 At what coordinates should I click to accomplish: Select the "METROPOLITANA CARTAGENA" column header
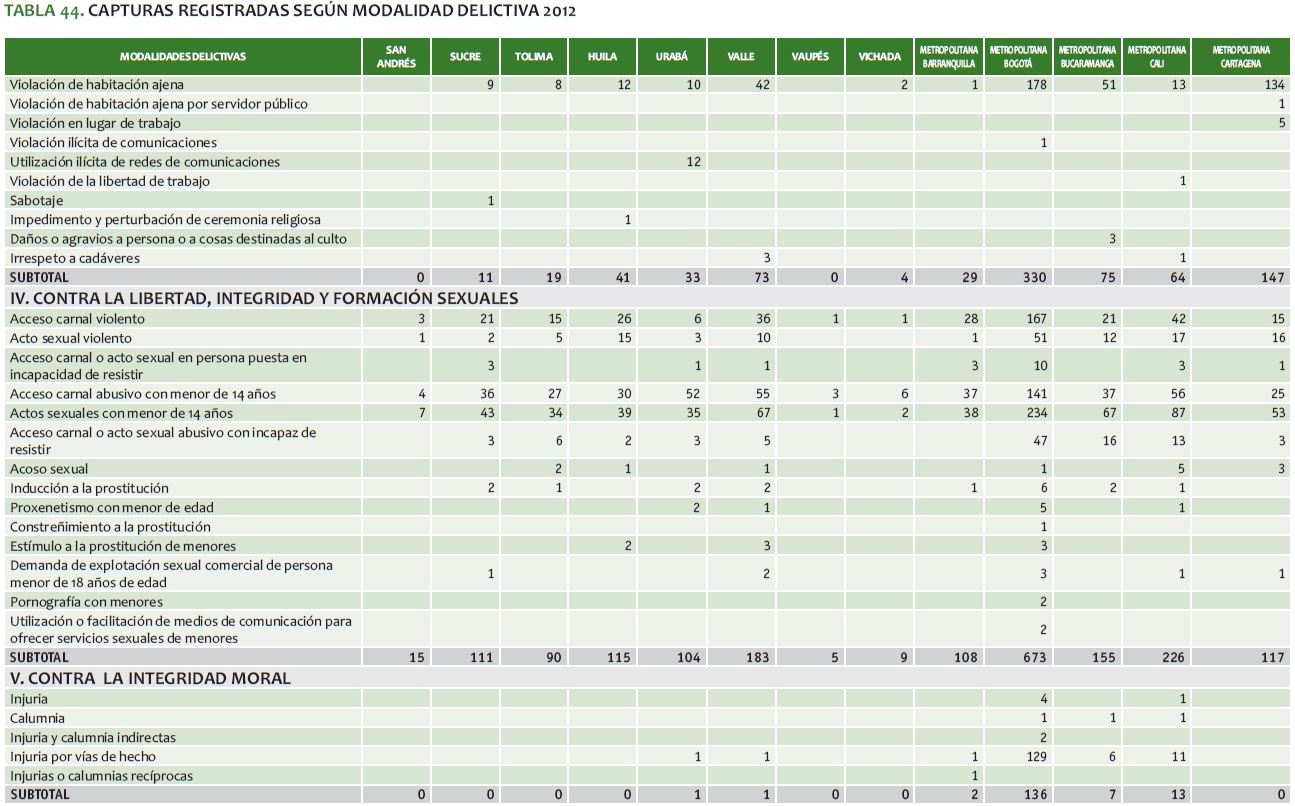click(1240, 57)
